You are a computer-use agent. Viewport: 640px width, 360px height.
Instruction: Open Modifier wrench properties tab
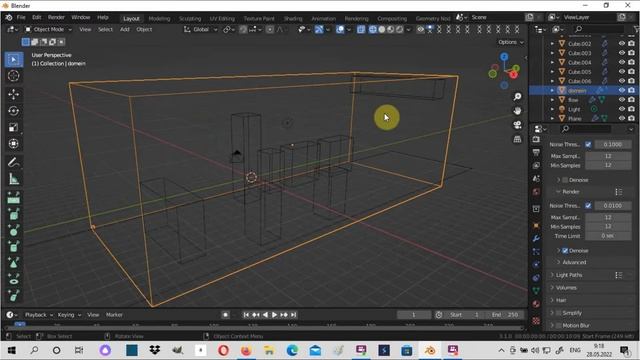pos(536,238)
